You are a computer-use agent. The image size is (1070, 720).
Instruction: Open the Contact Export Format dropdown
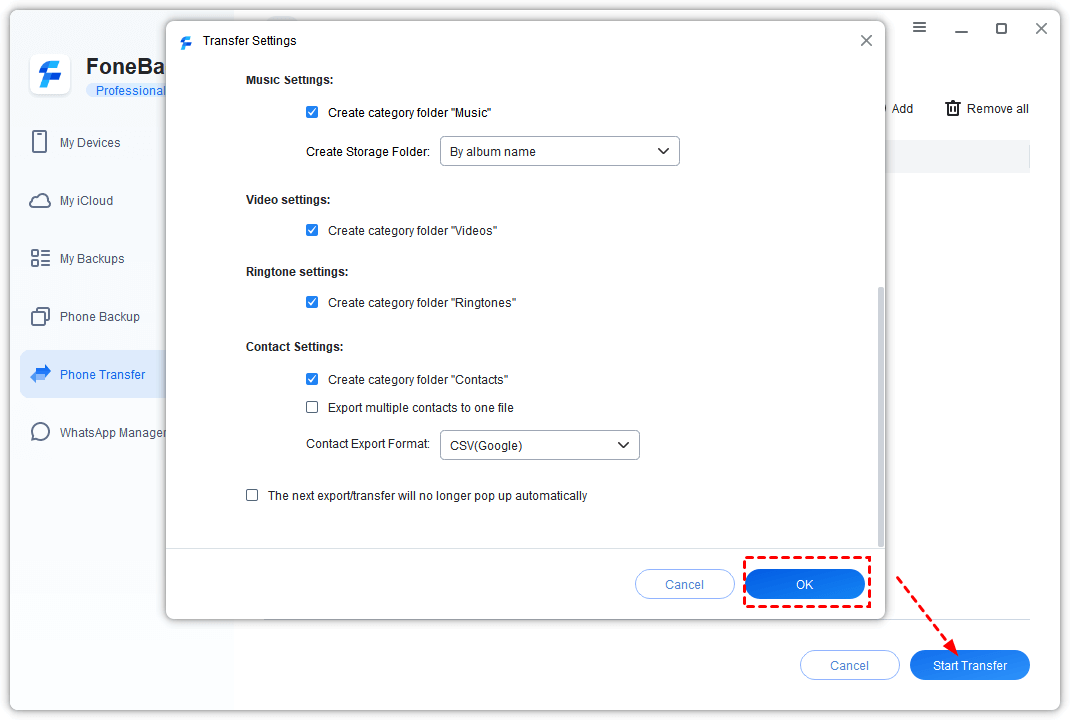tap(539, 446)
